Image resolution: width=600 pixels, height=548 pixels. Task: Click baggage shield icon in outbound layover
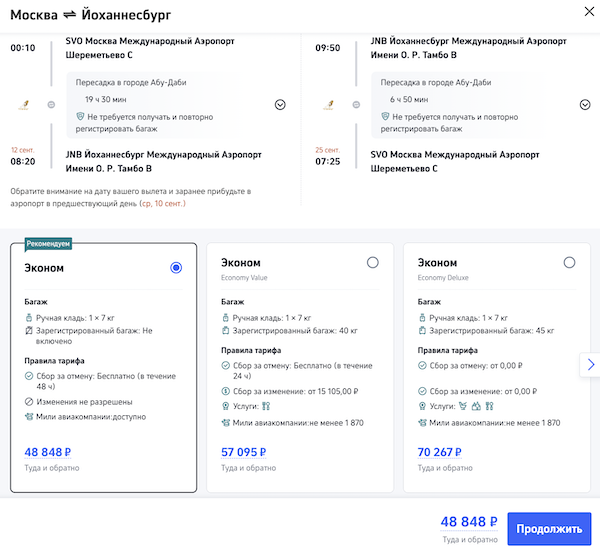coord(80,117)
